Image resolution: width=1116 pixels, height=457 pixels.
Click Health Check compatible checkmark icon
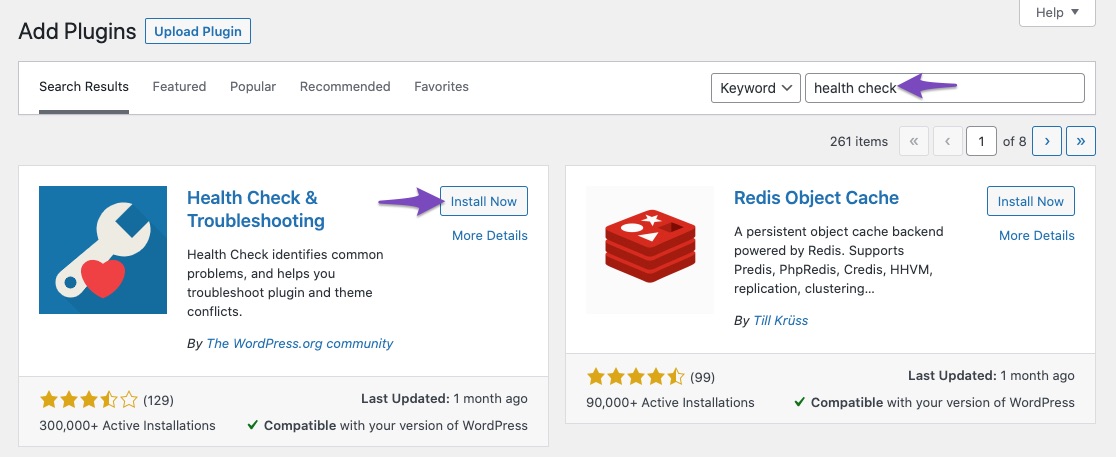252,426
